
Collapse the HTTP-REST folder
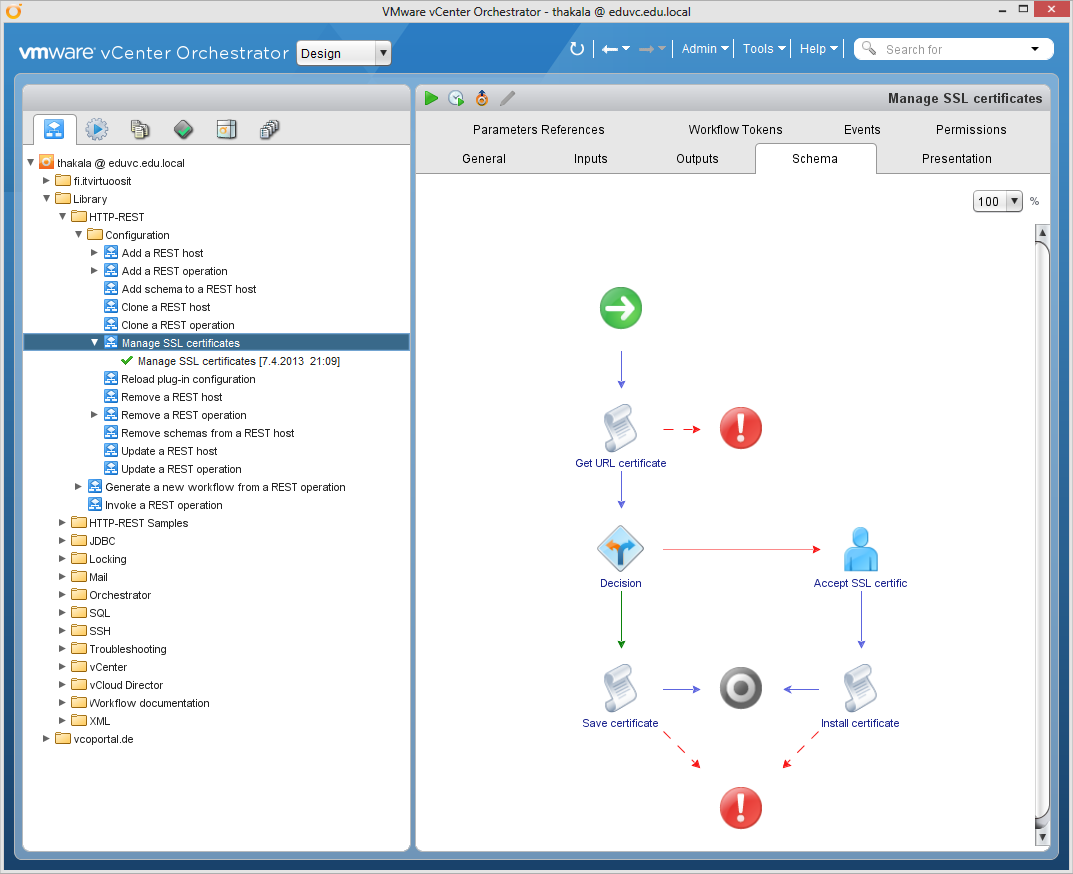pyautogui.click(x=62, y=216)
